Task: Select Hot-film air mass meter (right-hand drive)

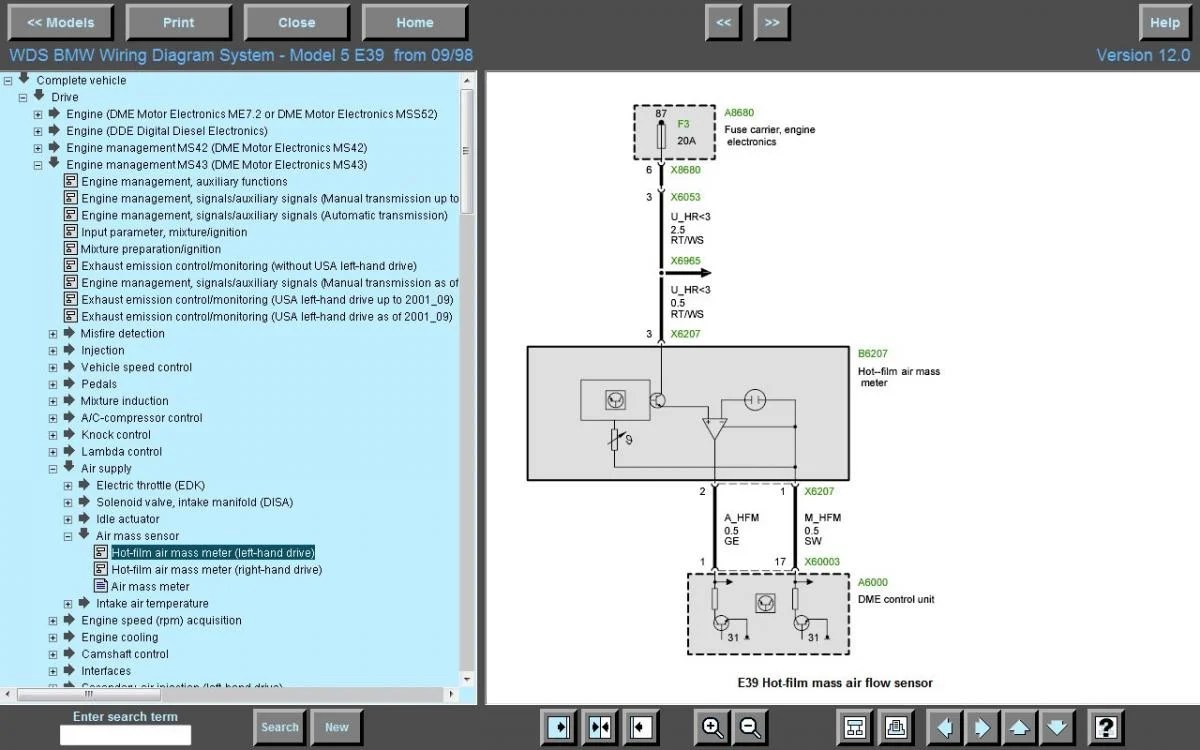Action: click(217, 570)
